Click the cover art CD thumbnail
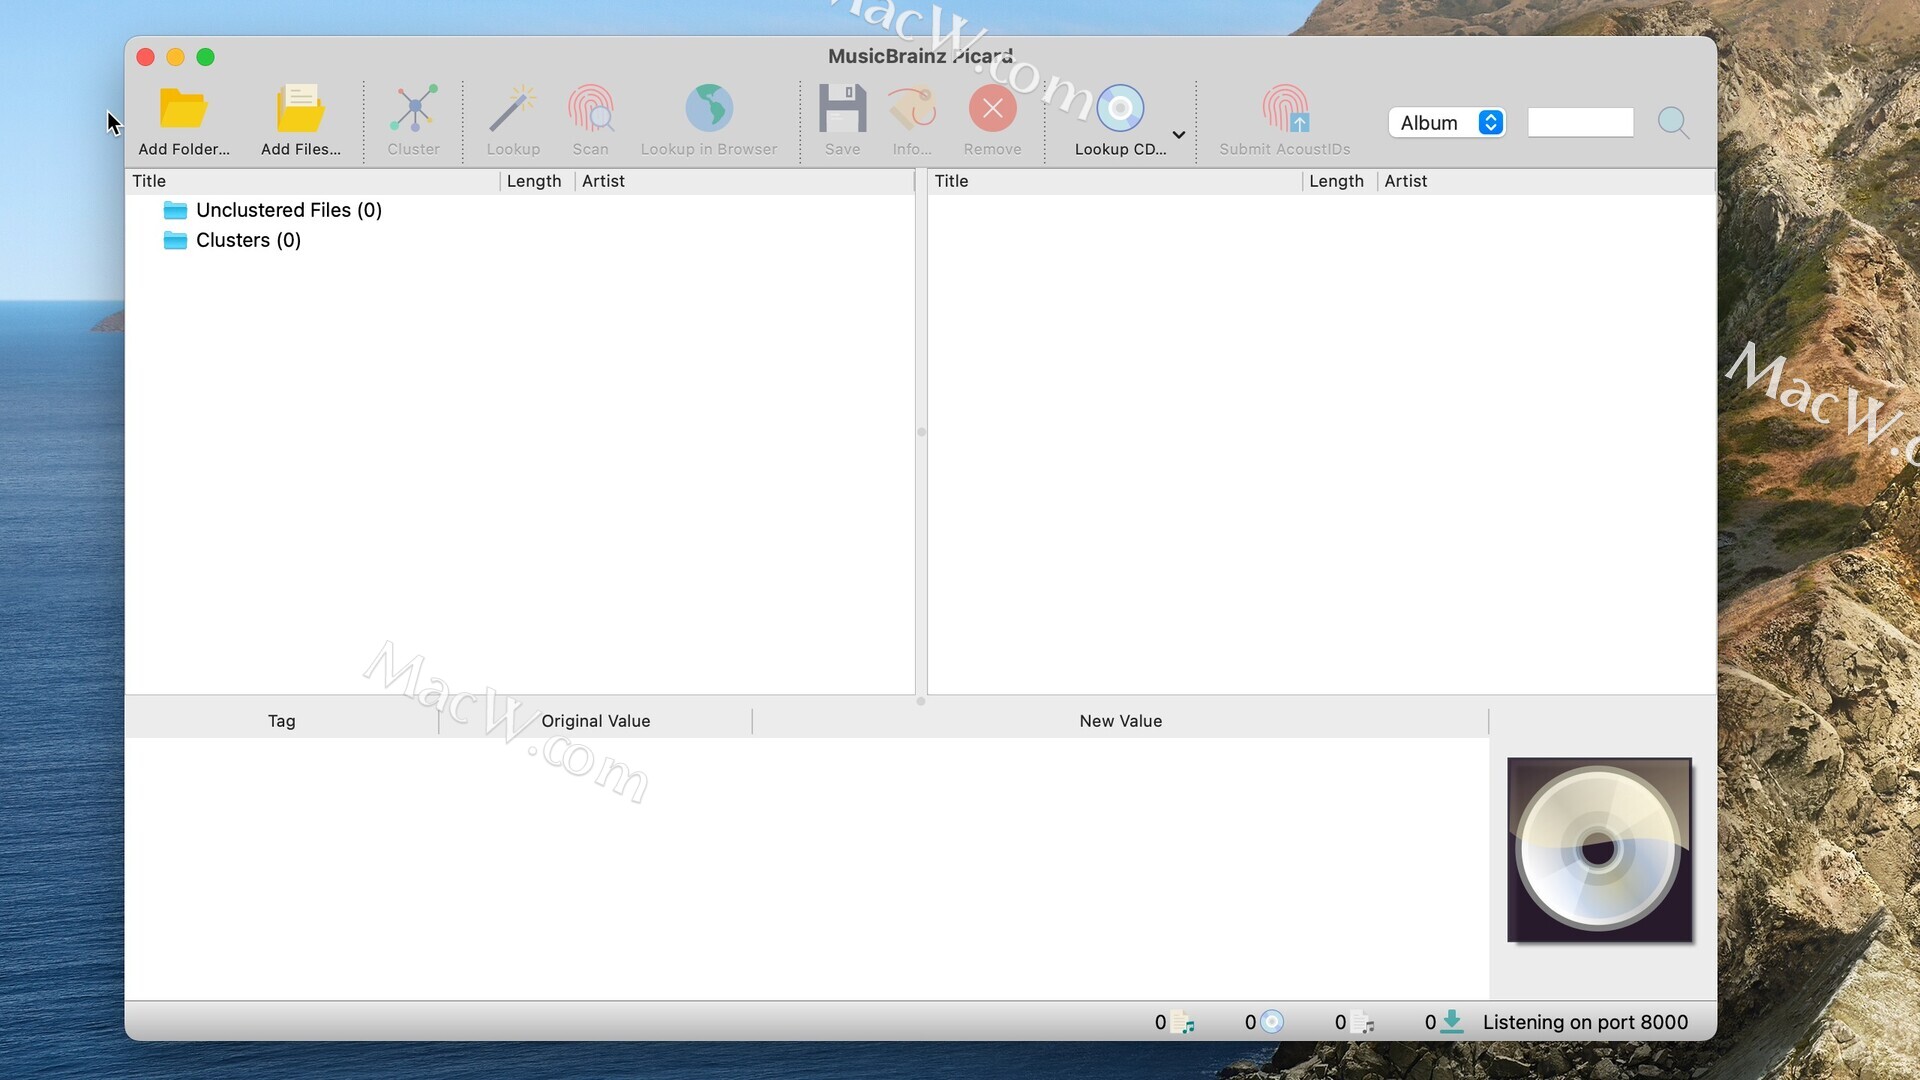Image resolution: width=1920 pixels, height=1080 pixels. [1599, 850]
